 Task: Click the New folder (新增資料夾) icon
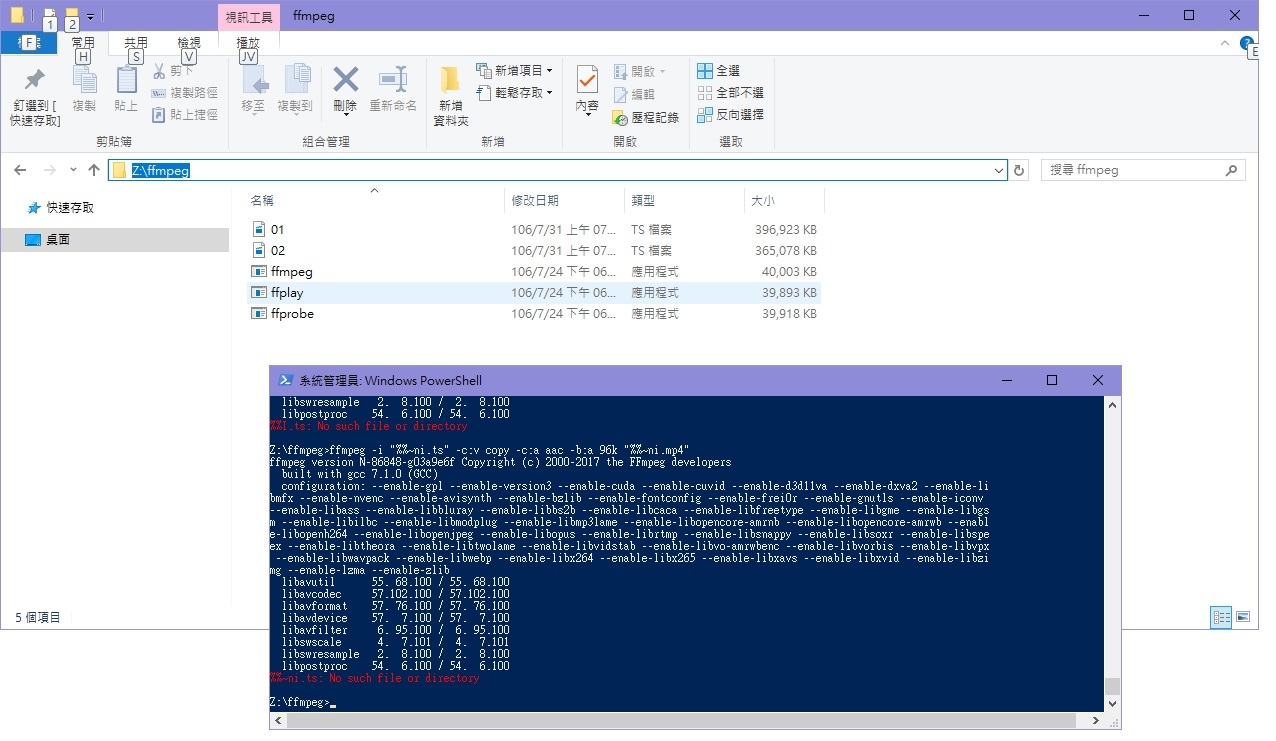pyautogui.click(x=451, y=80)
